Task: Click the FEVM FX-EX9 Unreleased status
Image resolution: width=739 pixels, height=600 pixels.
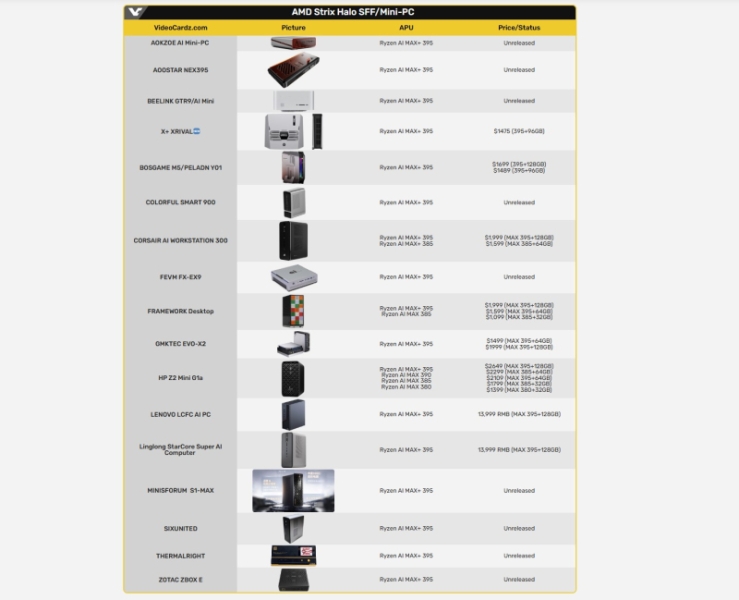Action: (x=518, y=277)
